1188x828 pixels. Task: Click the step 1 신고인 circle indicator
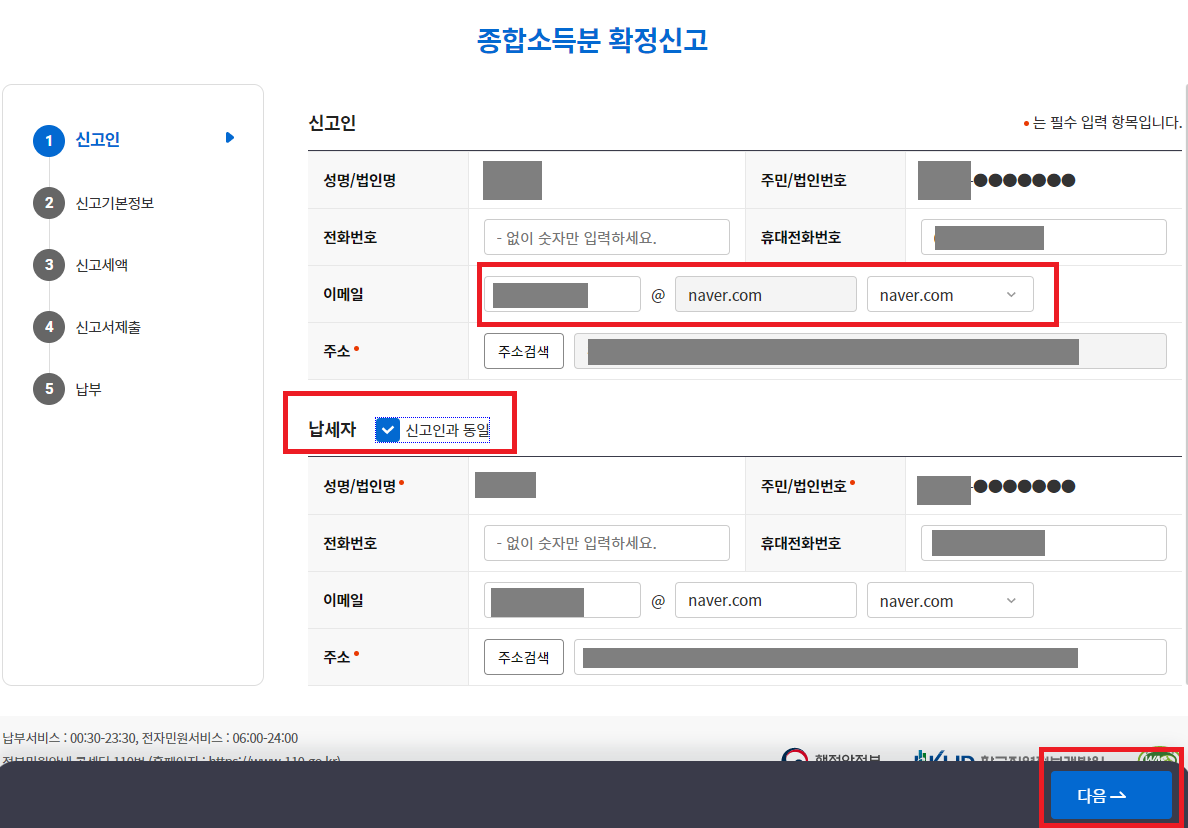click(x=49, y=141)
